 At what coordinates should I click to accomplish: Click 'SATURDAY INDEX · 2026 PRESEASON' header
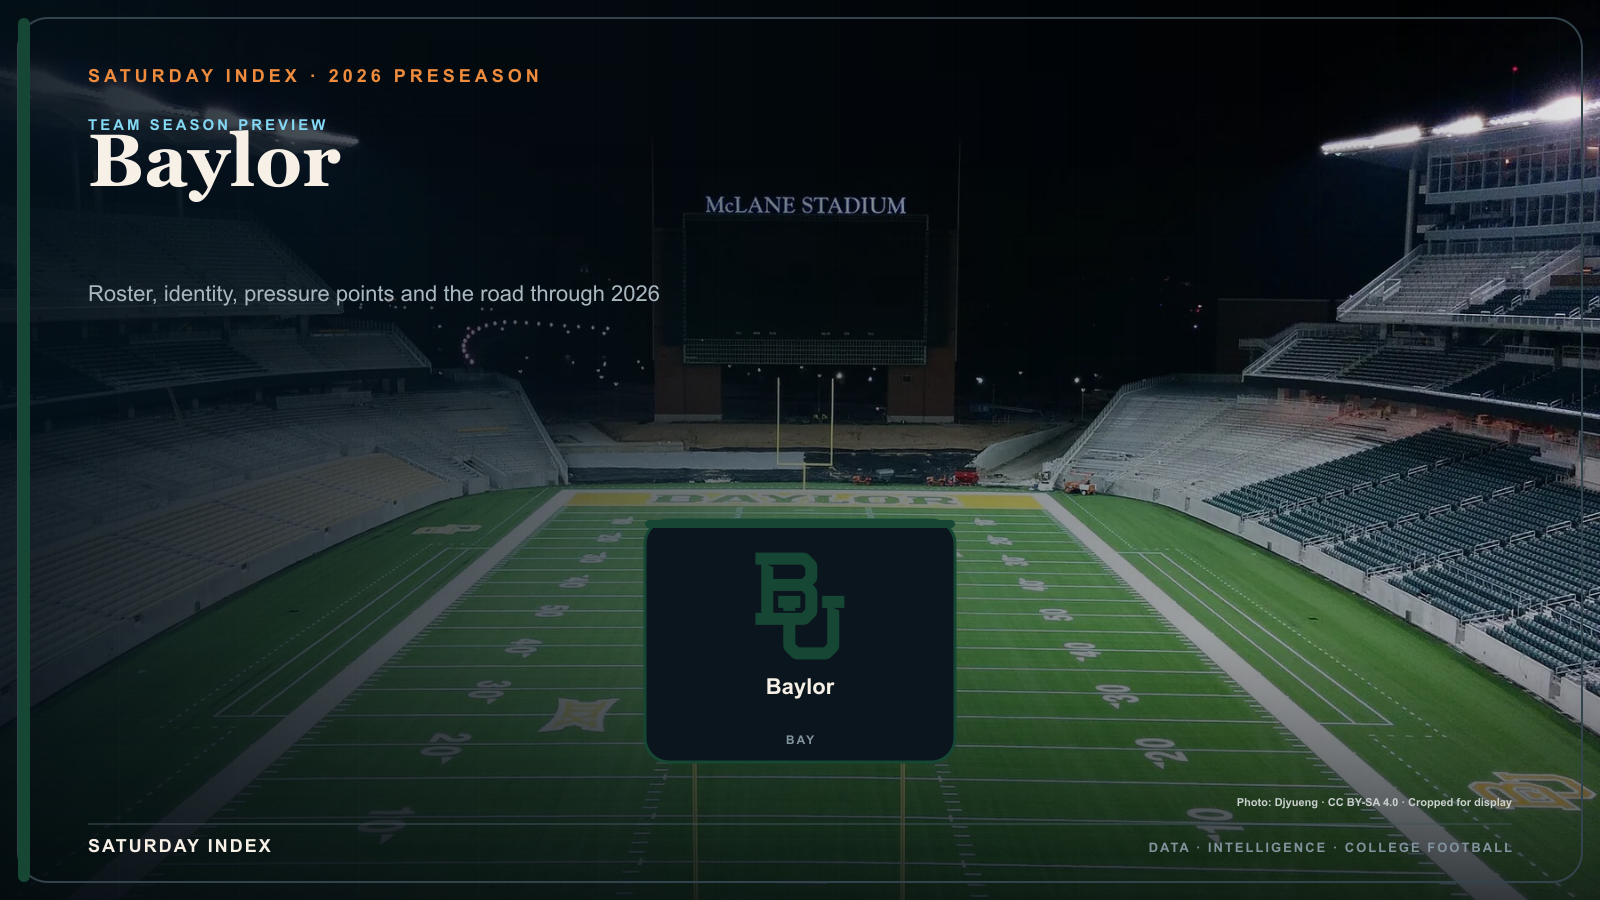click(x=314, y=76)
